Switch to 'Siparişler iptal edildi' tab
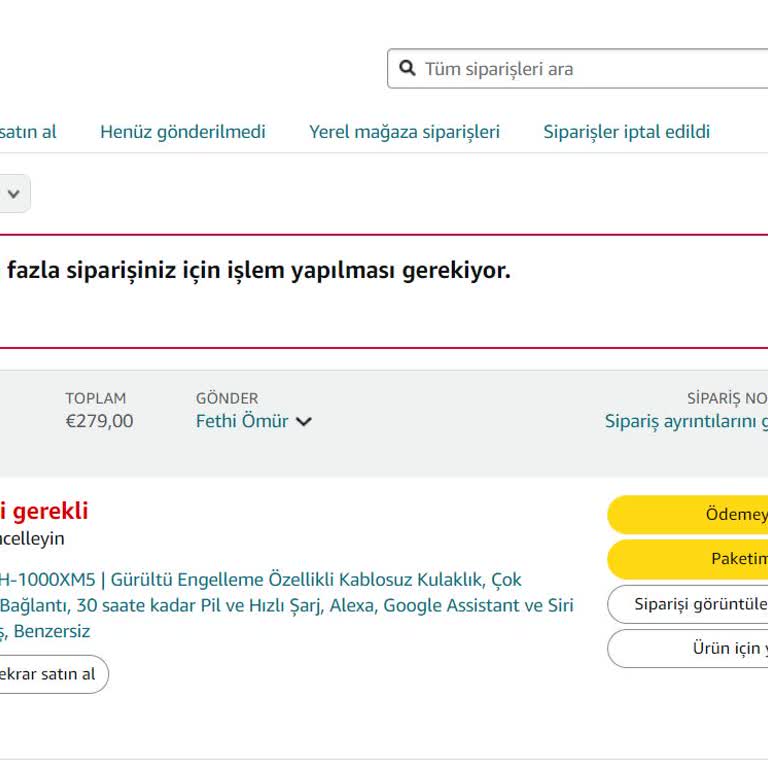This screenshot has width=768, height=768. [x=626, y=132]
